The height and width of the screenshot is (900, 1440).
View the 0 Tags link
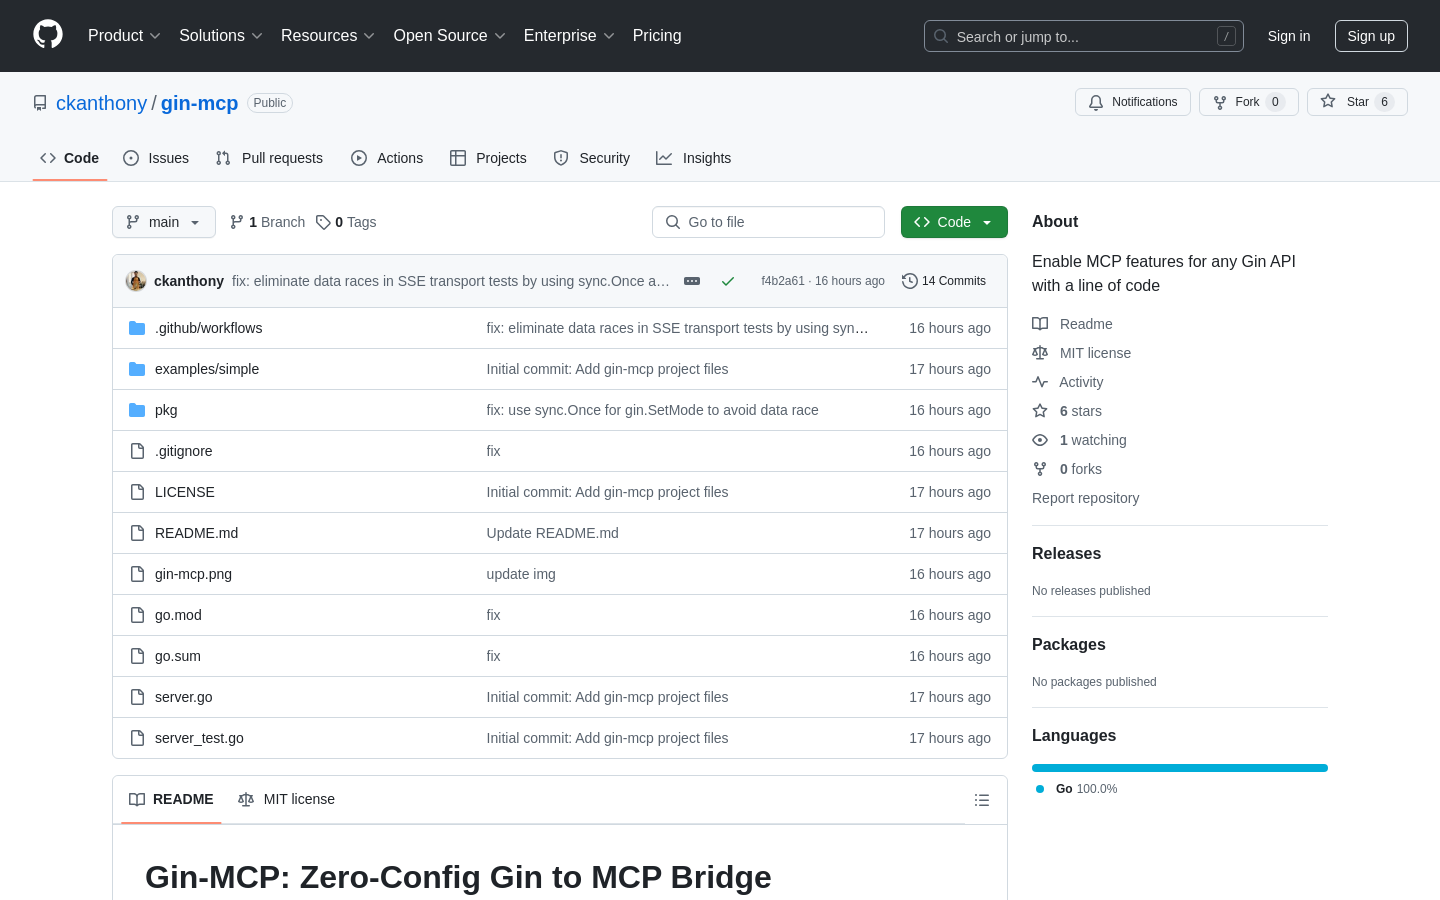[346, 222]
